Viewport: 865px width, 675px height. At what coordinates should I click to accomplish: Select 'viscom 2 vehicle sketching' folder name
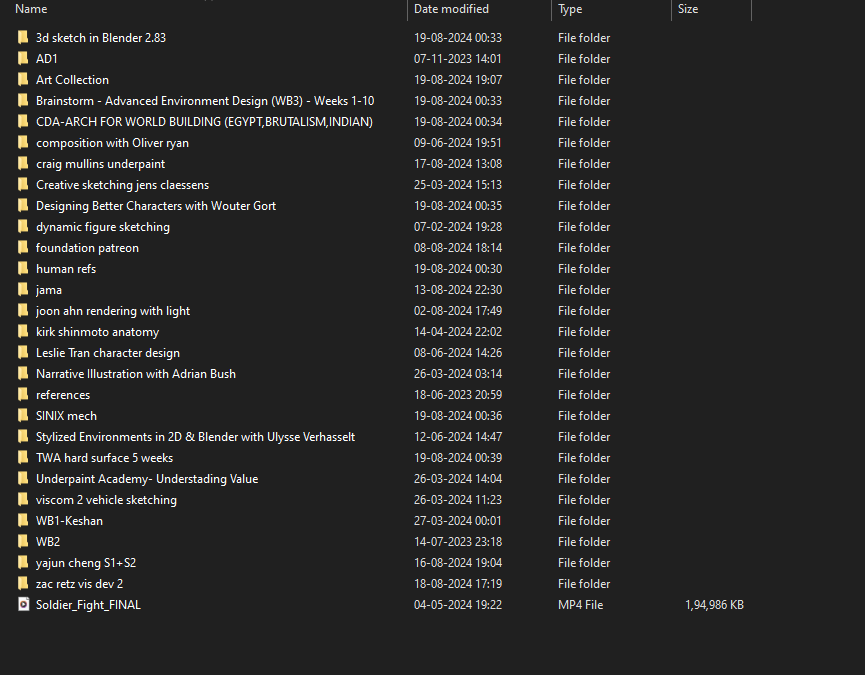tap(106, 500)
